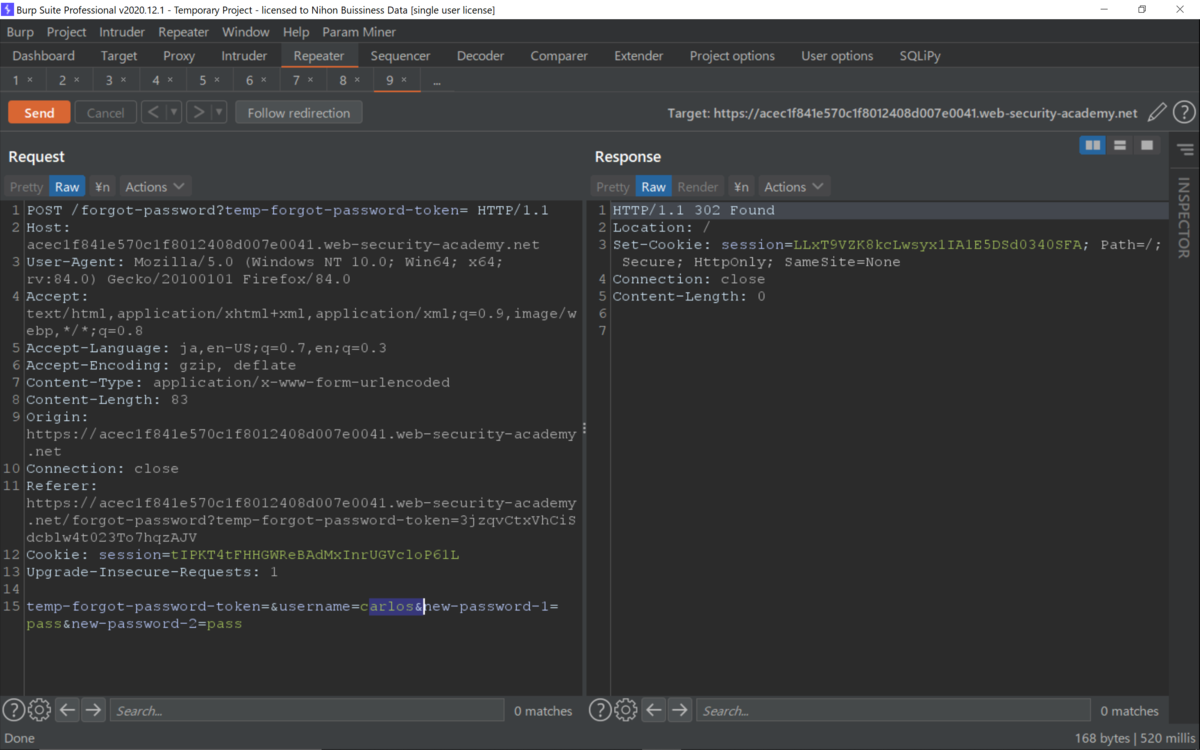Open Project options tab
The width and height of the screenshot is (1200, 750).
coord(732,56)
